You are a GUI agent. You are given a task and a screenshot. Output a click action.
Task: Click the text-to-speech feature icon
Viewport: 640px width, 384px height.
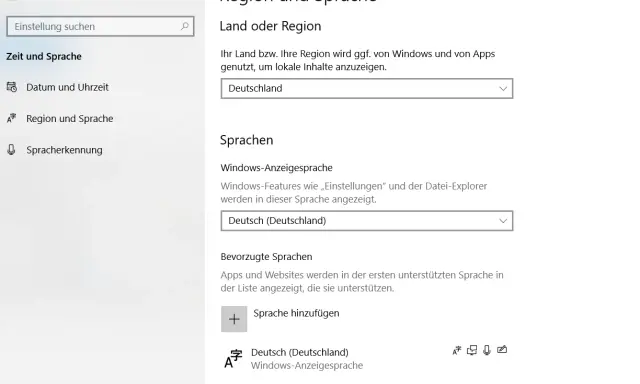(472, 350)
